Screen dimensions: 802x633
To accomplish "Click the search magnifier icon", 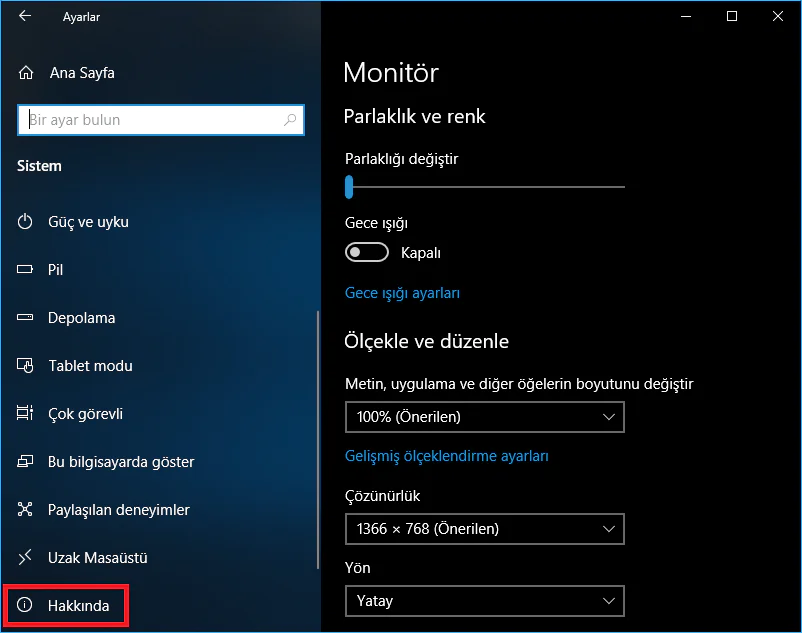I will pyautogui.click(x=291, y=120).
